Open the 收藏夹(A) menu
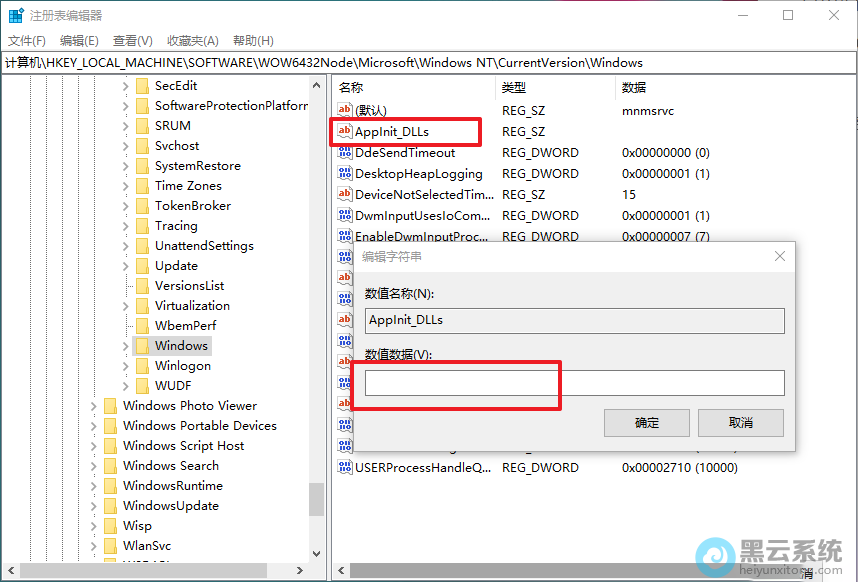This screenshot has width=858, height=582. point(192,41)
